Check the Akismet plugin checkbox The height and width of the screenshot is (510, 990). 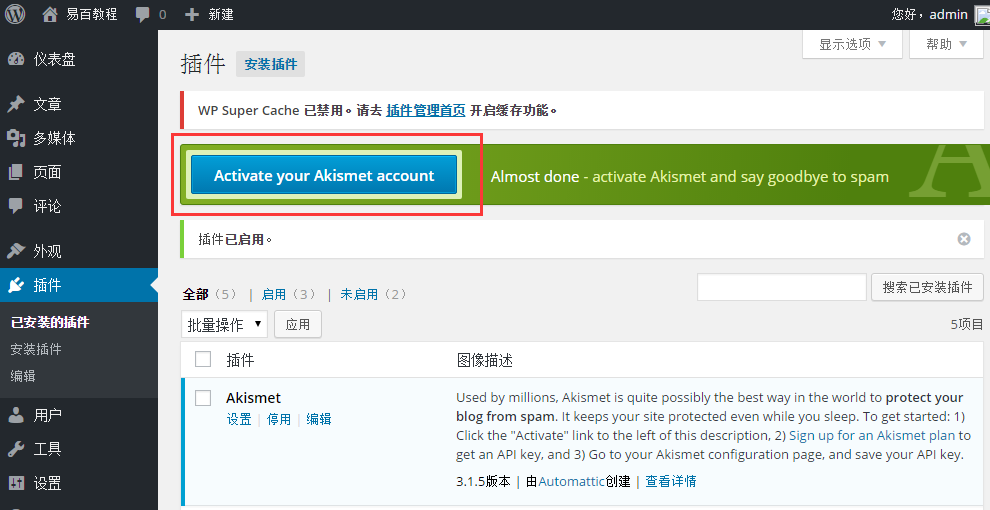[x=203, y=398]
